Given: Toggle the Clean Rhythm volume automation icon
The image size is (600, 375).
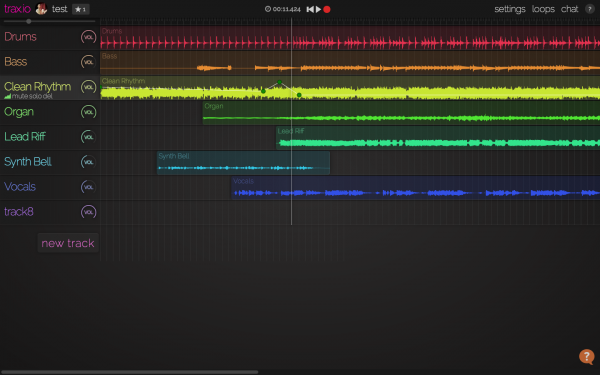Looking at the screenshot, I should pos(7,96).
